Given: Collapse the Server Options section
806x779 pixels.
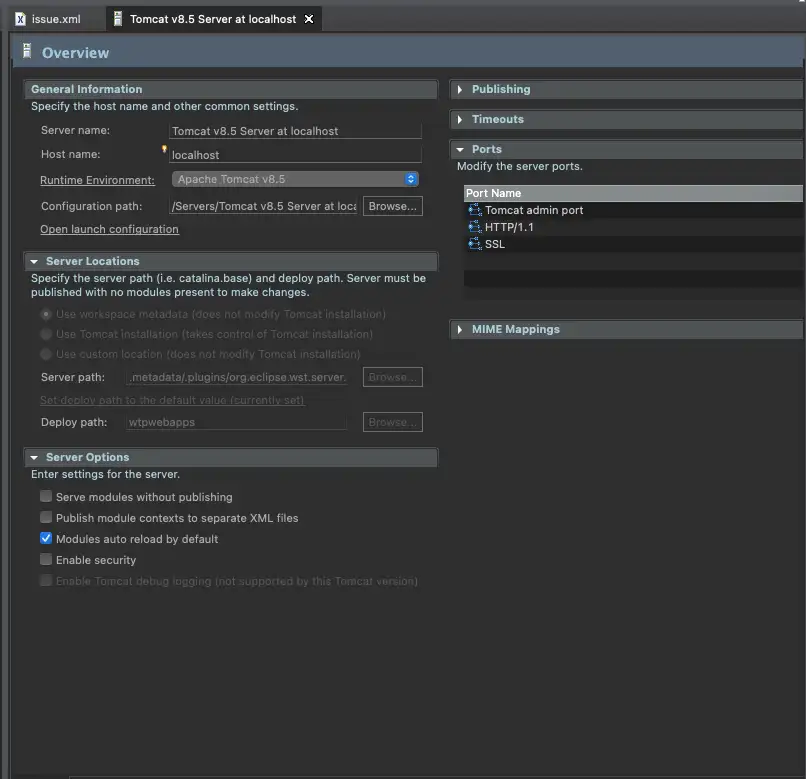Looking at the screenshot, I should pos(34,458).
